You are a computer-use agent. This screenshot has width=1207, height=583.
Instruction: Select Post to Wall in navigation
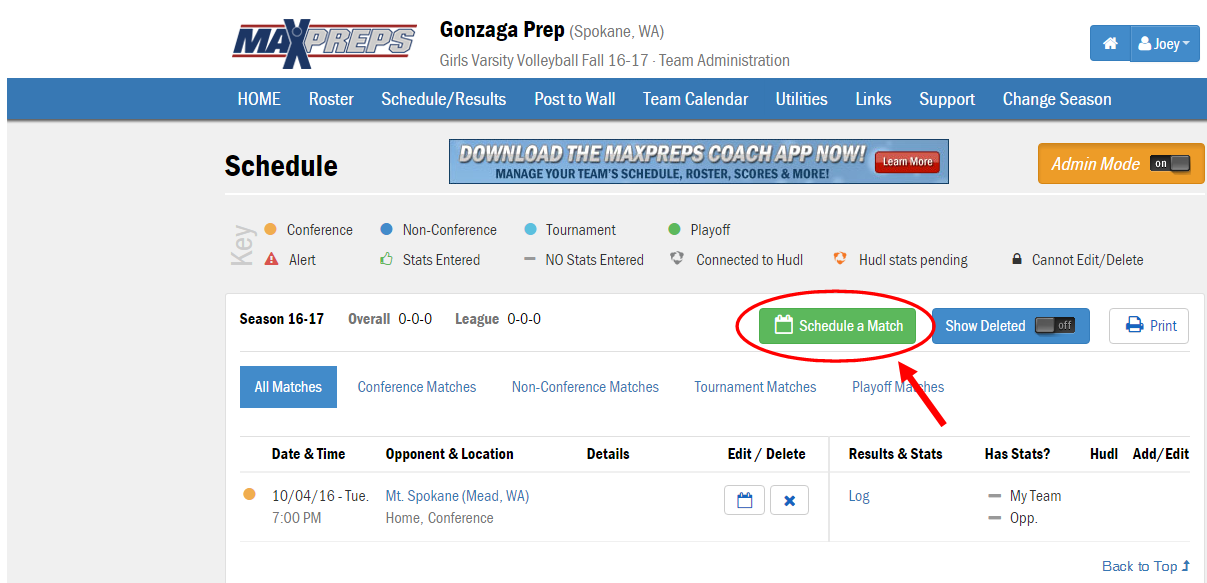pyautogui.click(x=574, y=99)
